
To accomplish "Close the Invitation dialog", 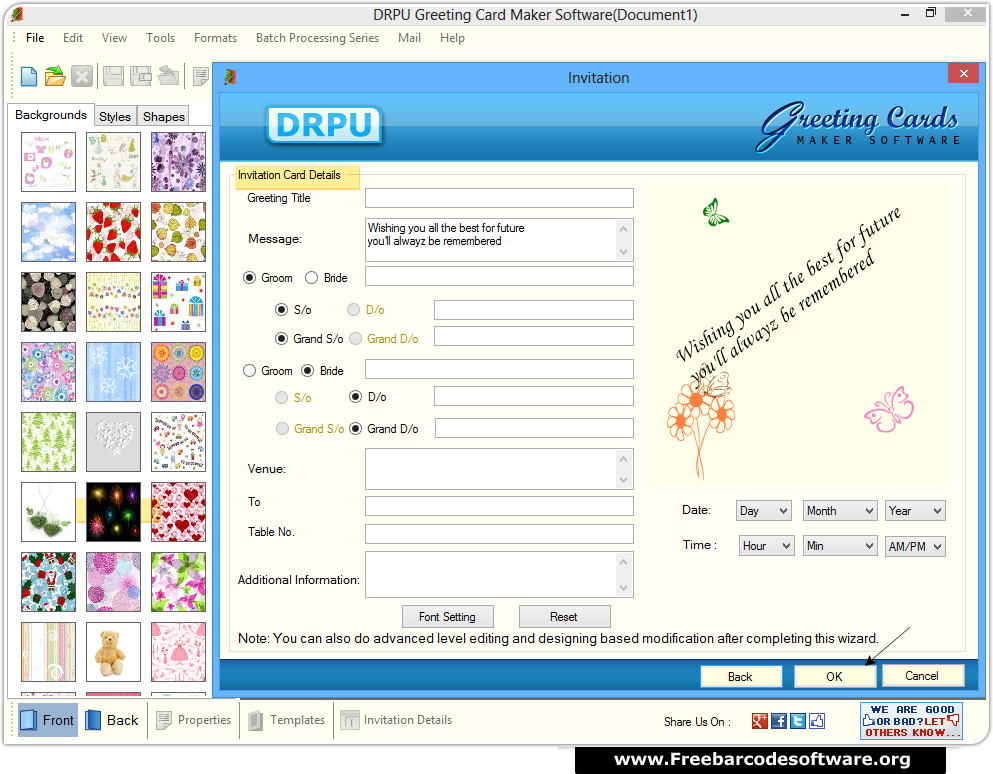I will 963,73.
